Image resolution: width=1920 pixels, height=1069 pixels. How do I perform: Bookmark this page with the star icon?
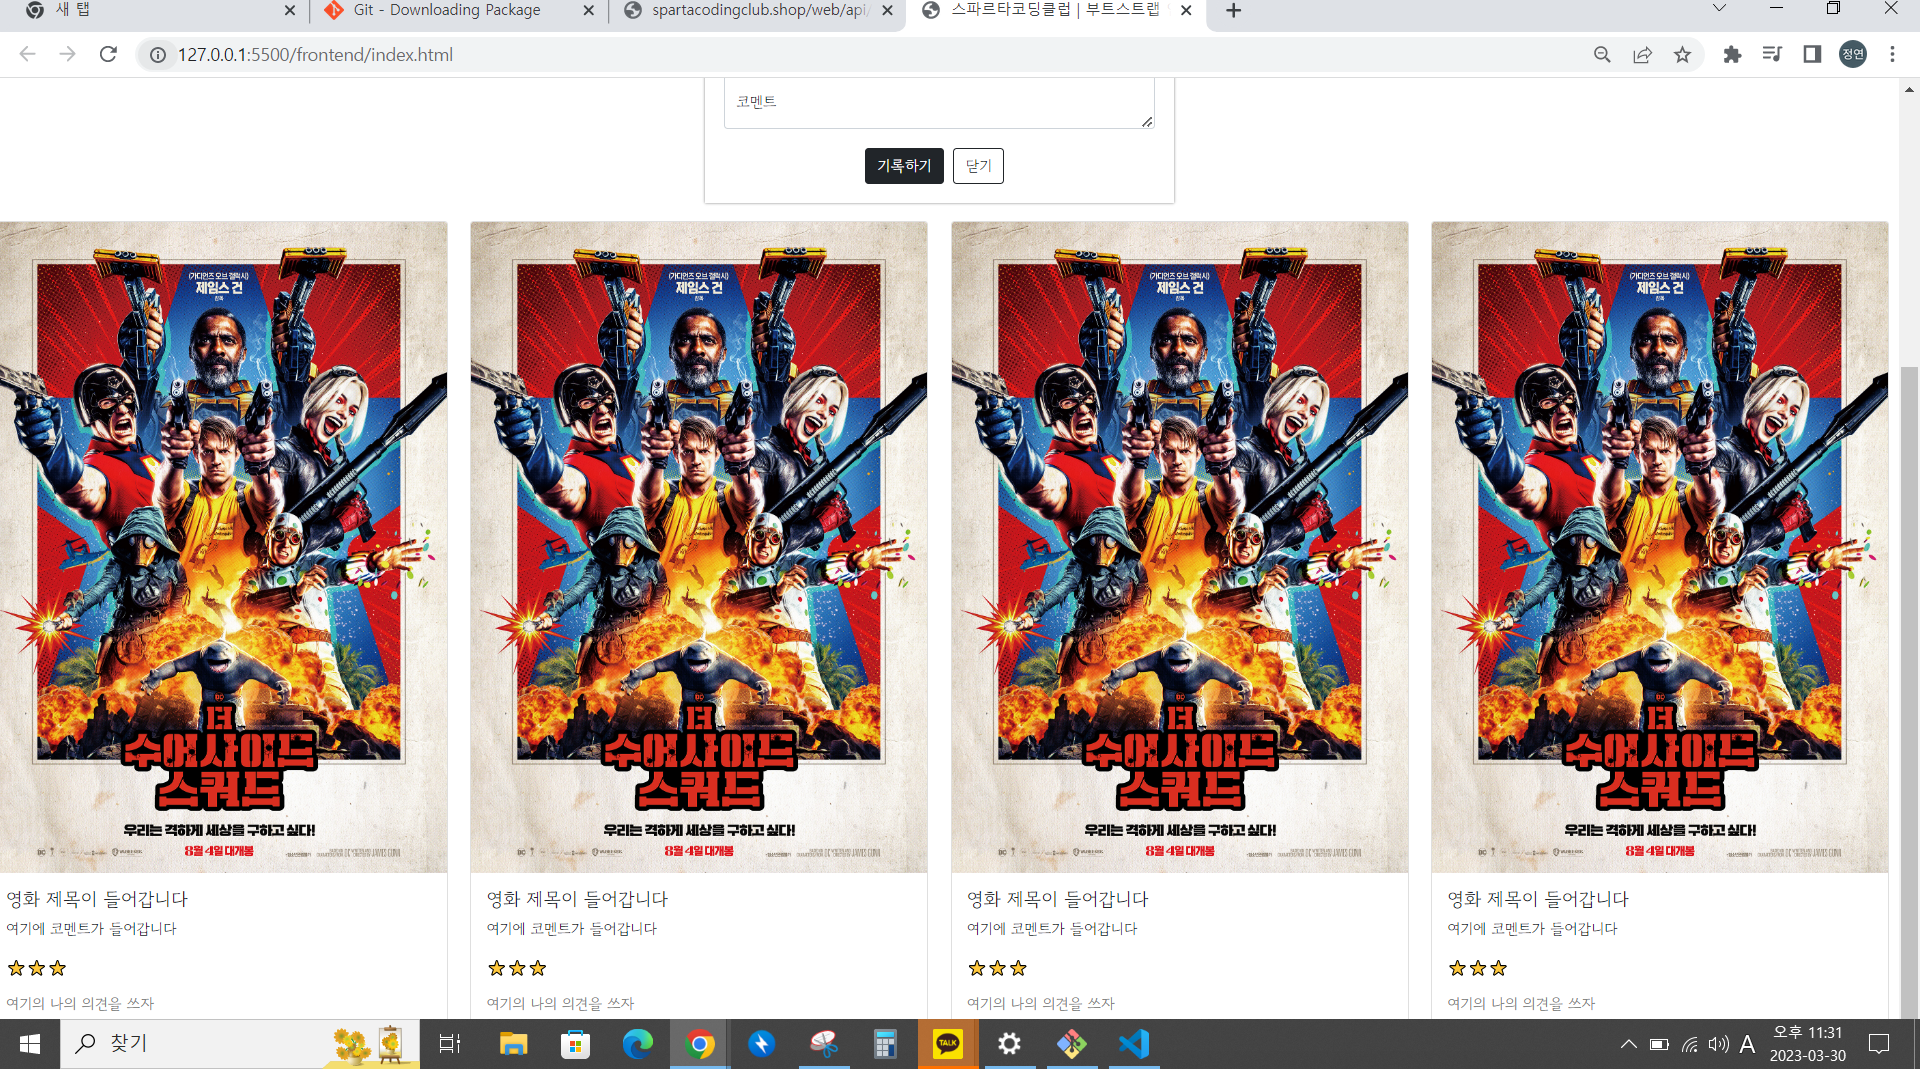coord(1683,55)
